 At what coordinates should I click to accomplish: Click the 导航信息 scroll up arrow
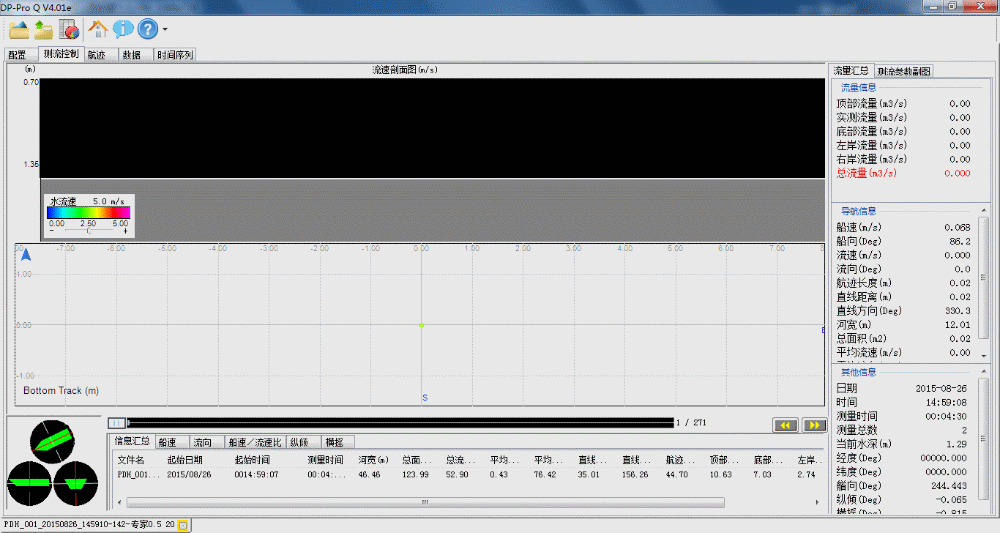coord(983,210)
